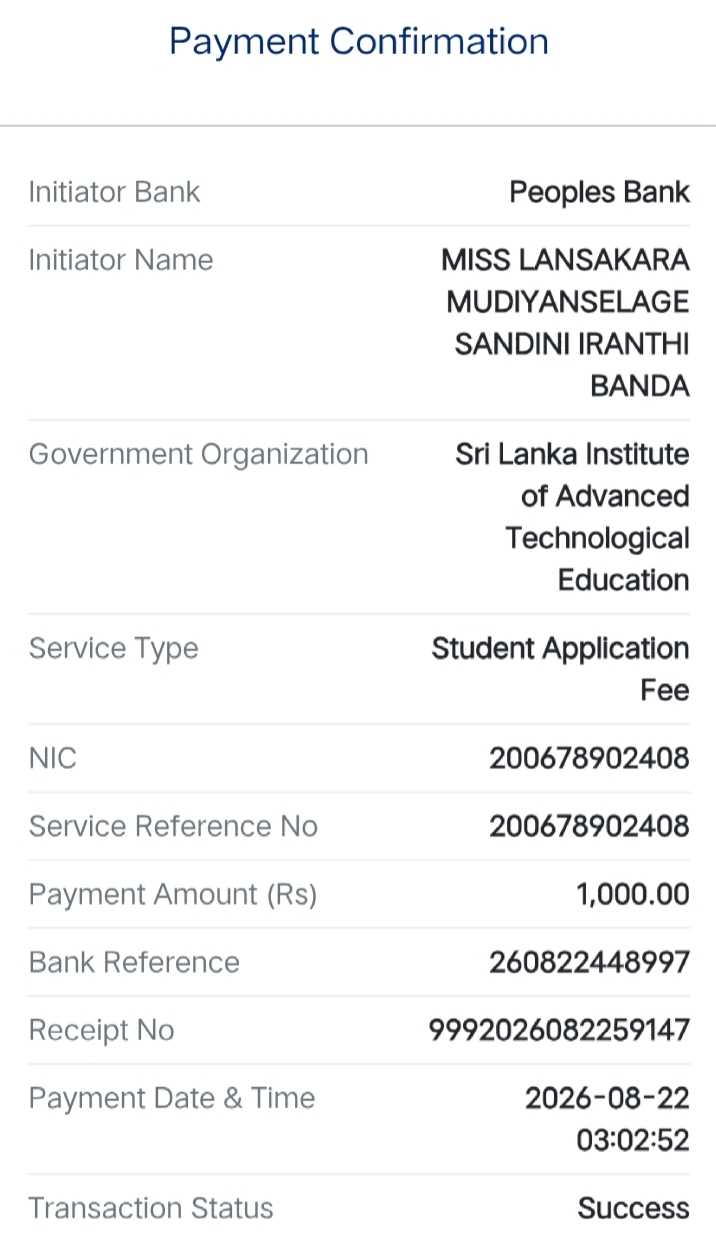Tap the Student Application Fee value
The image size is (716, 1236).
tap(561, 669)
